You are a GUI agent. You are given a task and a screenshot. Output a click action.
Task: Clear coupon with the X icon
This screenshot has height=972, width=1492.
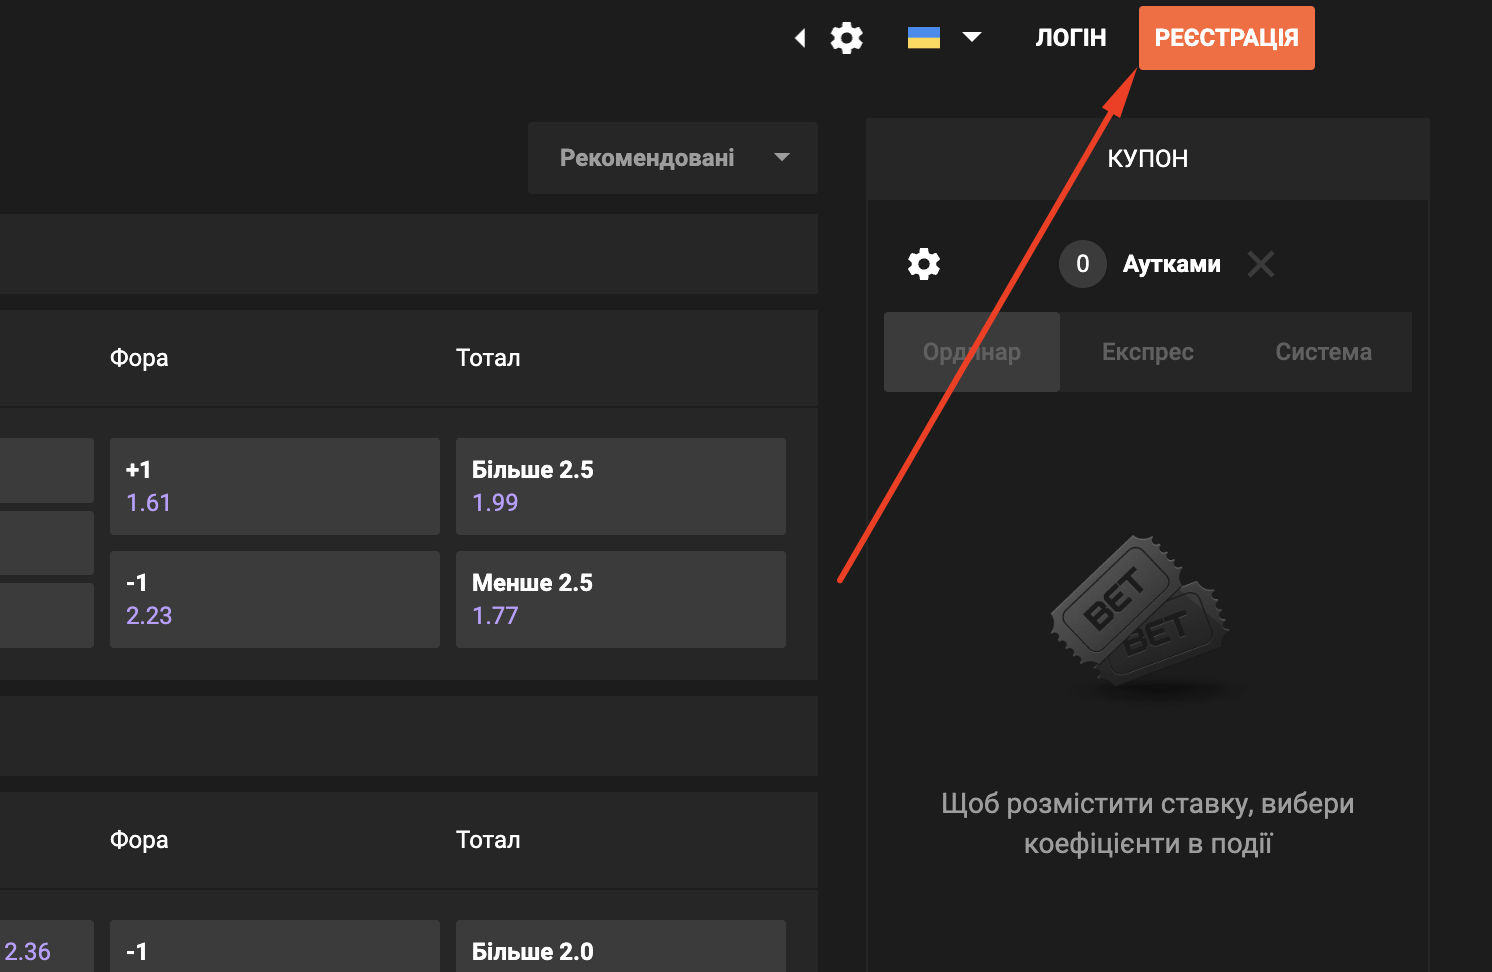click(1261, 264)
